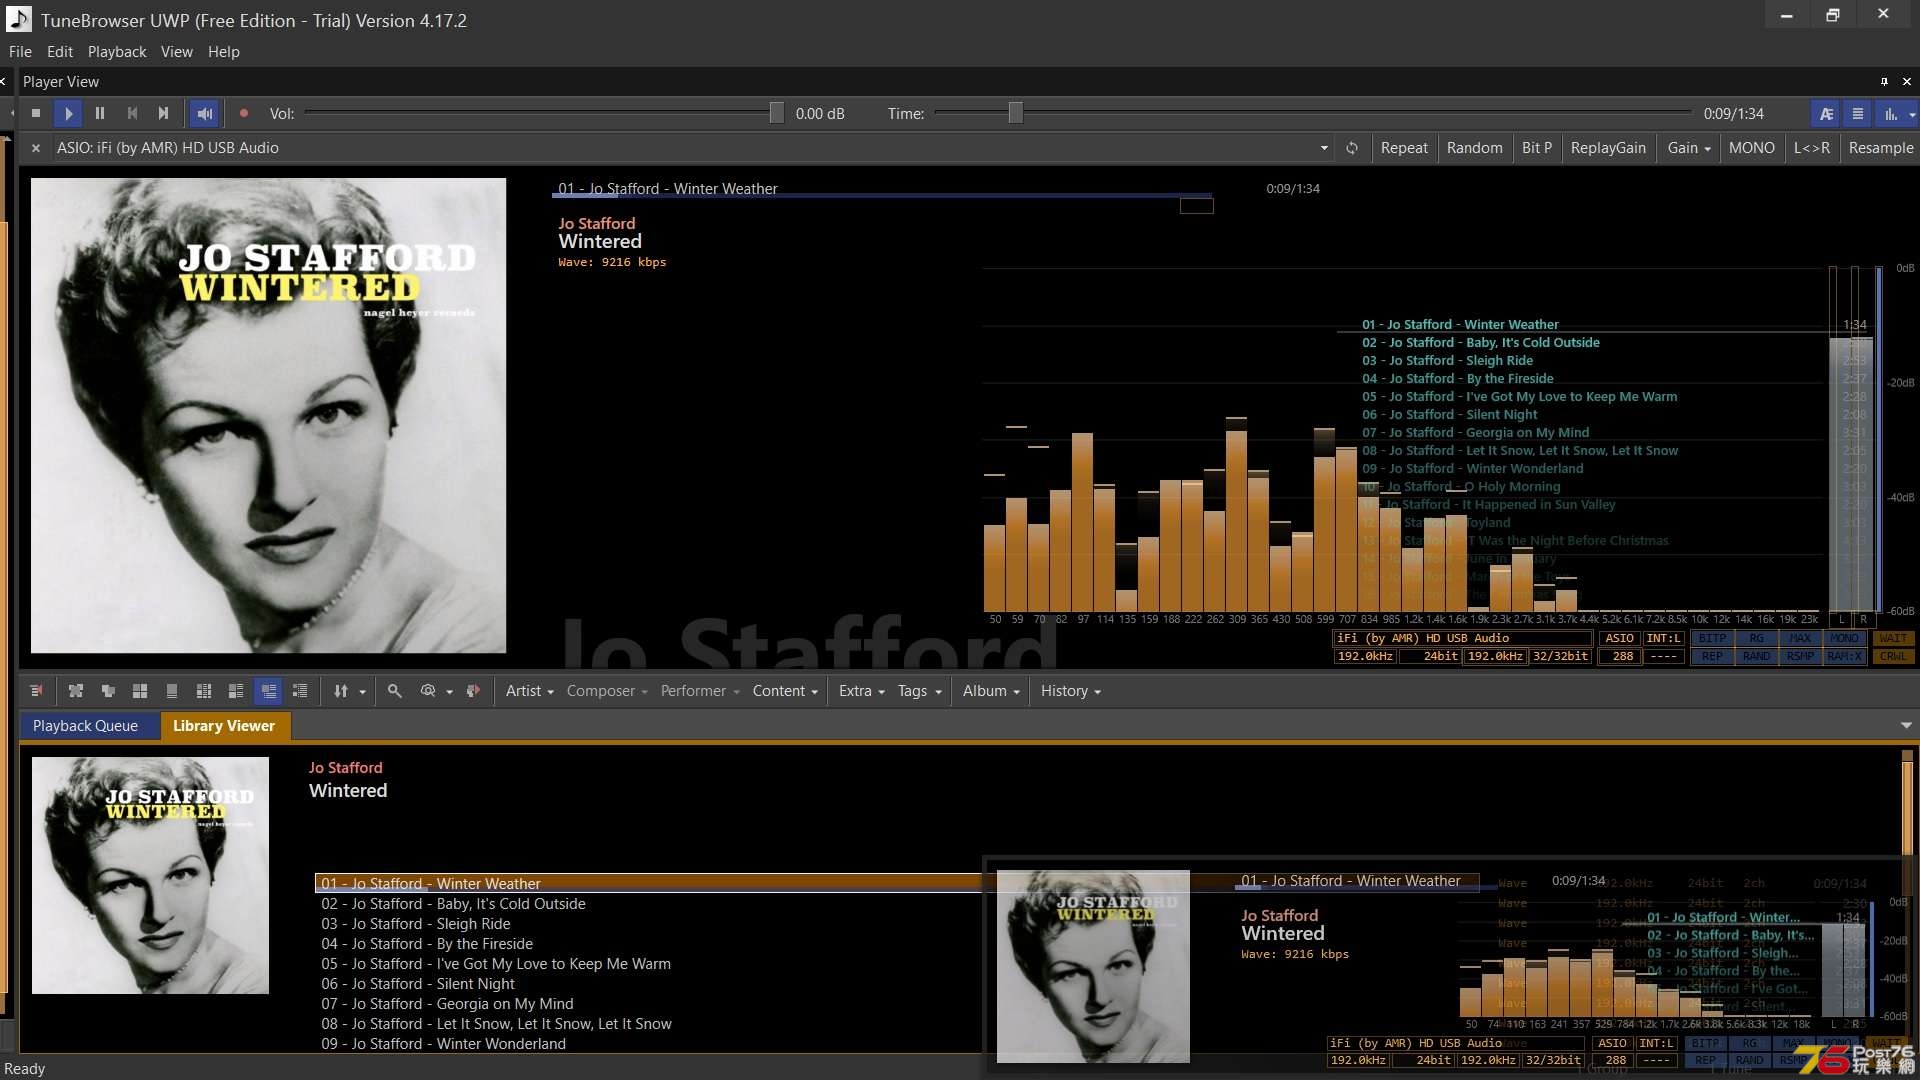1920x1080 pixels.
Task: Toggle Bit P option
Action: point(1537,148)
